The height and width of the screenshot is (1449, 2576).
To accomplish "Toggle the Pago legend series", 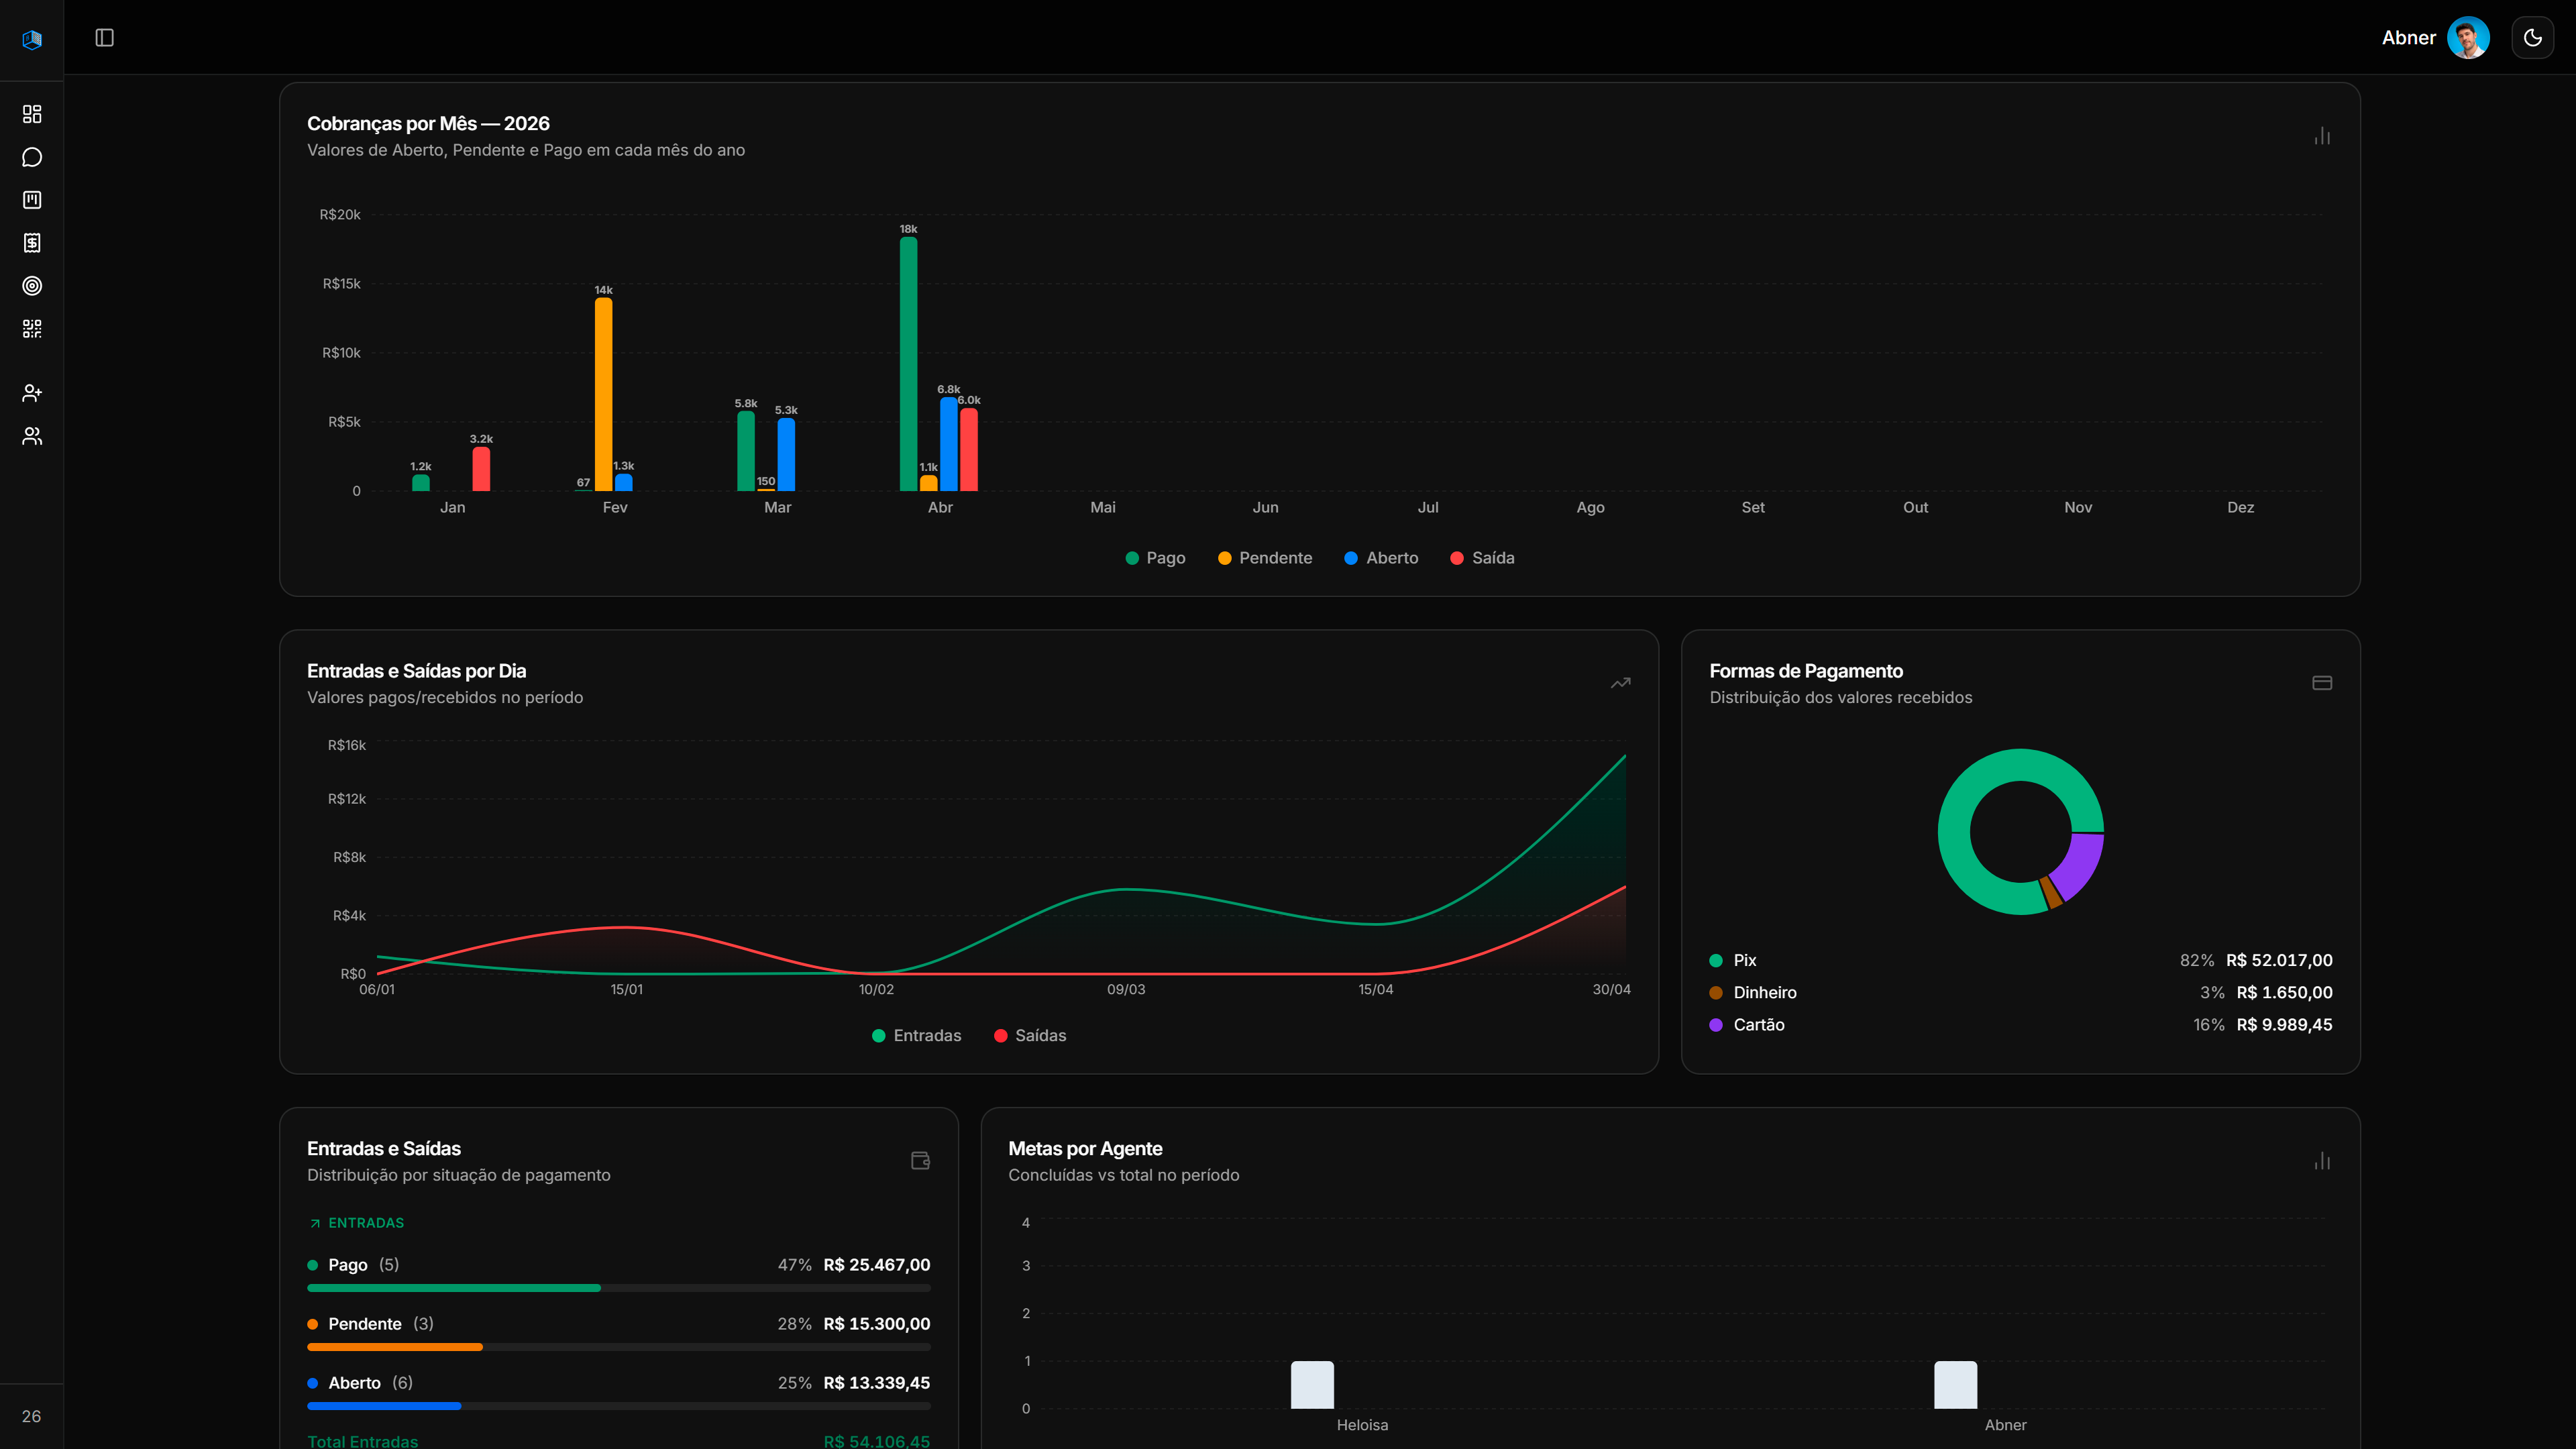I will pos(1155,558).
